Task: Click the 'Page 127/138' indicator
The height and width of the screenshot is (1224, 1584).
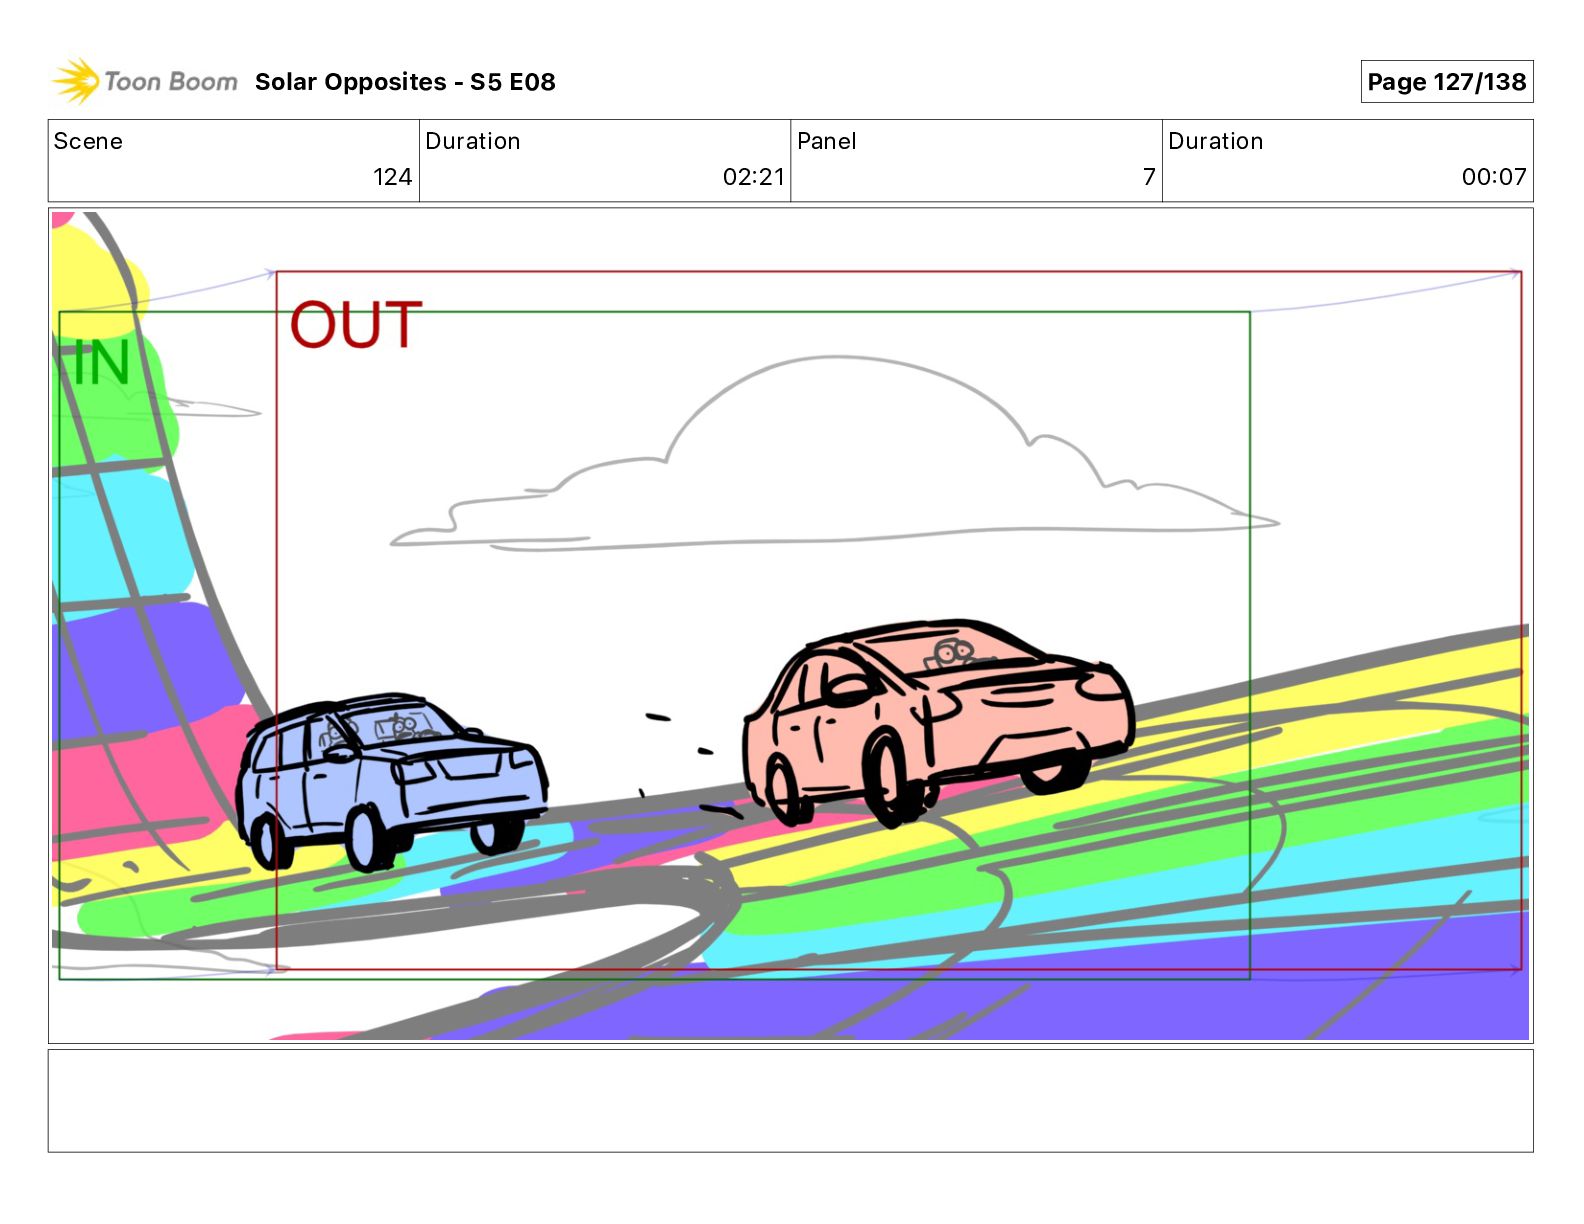Action: (x=1446, y=82)
